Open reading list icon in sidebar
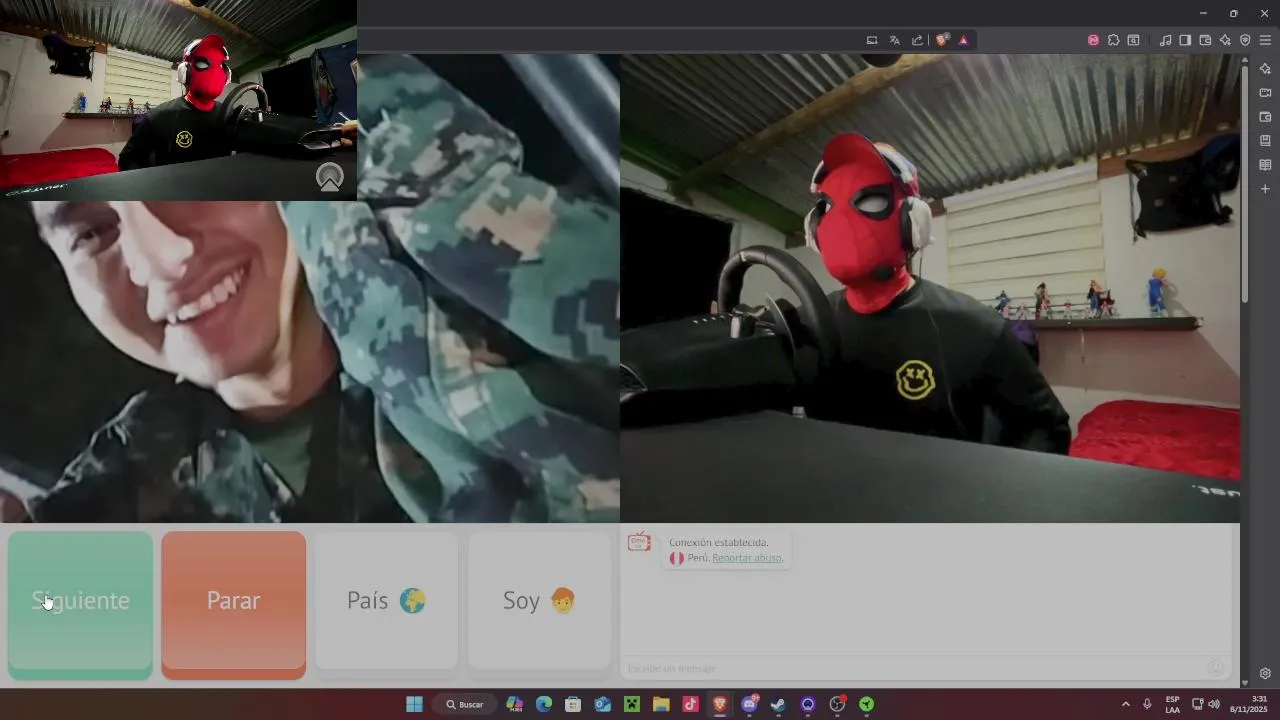The height and width of the screenshot is (720, 1280). [x=1265, y=165]
